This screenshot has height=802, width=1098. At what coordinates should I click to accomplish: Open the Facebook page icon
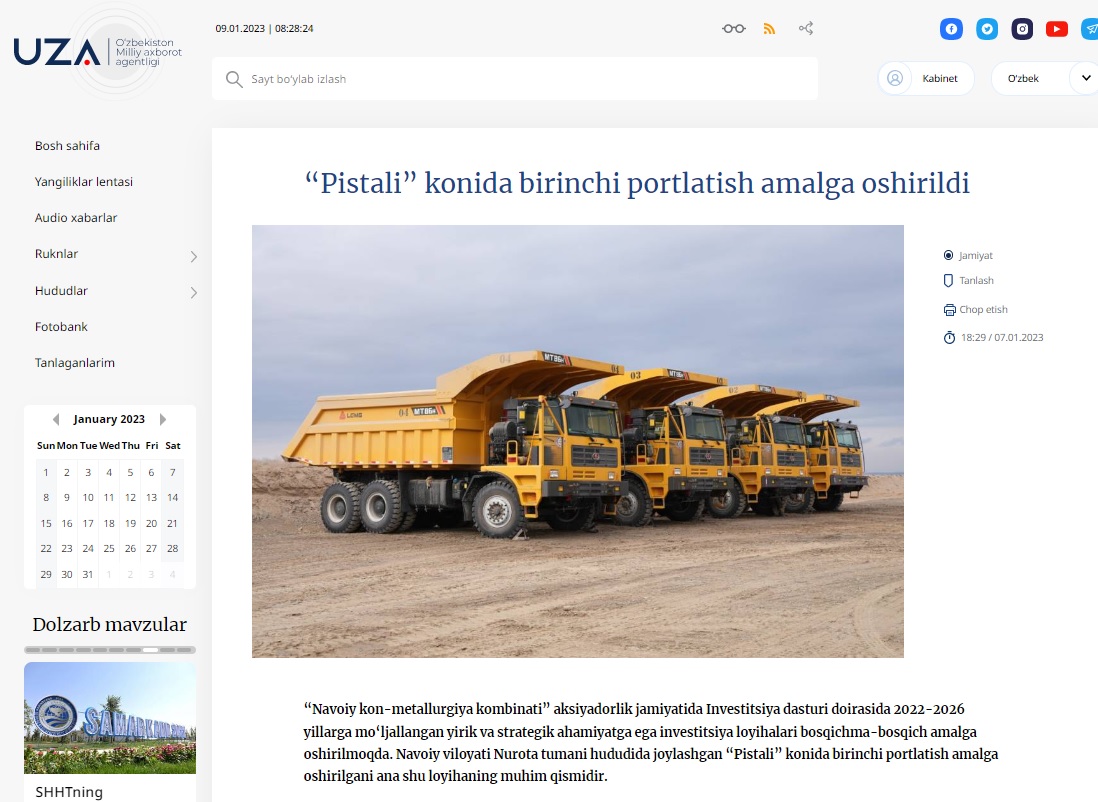pos(951,29)
